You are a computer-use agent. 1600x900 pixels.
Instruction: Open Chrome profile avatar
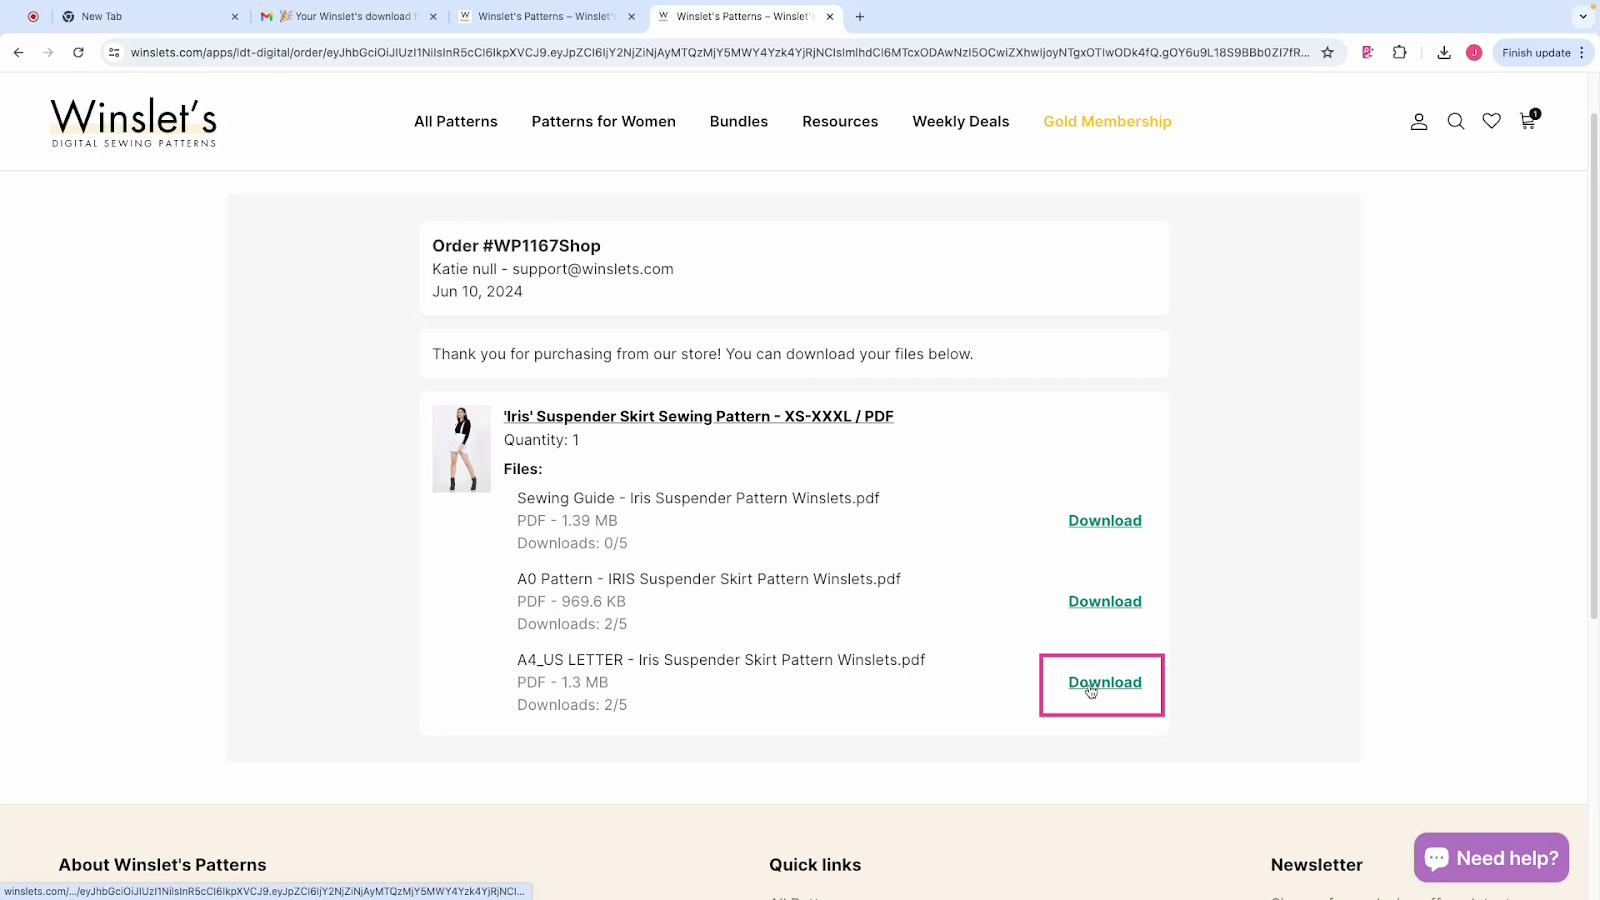1474,53
